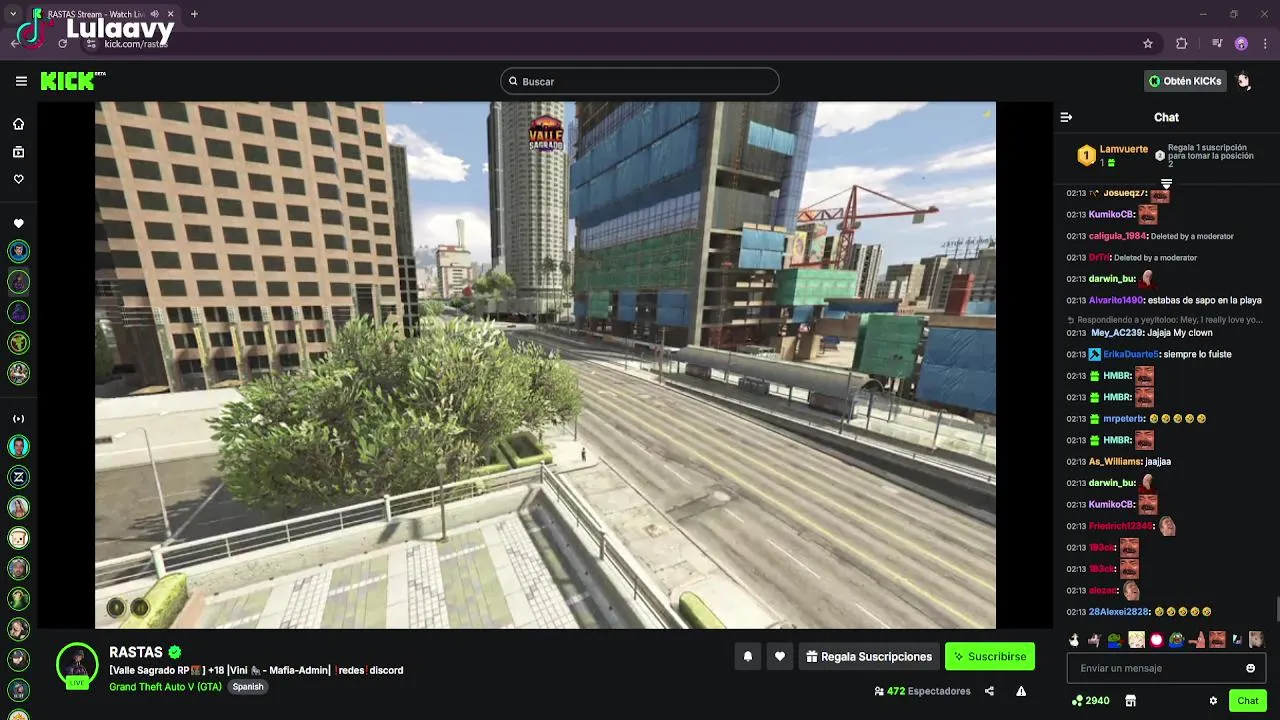The height and width of the screenshot is (720, 1280).
Task: Click the Valle Sagrado logo in video
Action: [x=546, y=133]
